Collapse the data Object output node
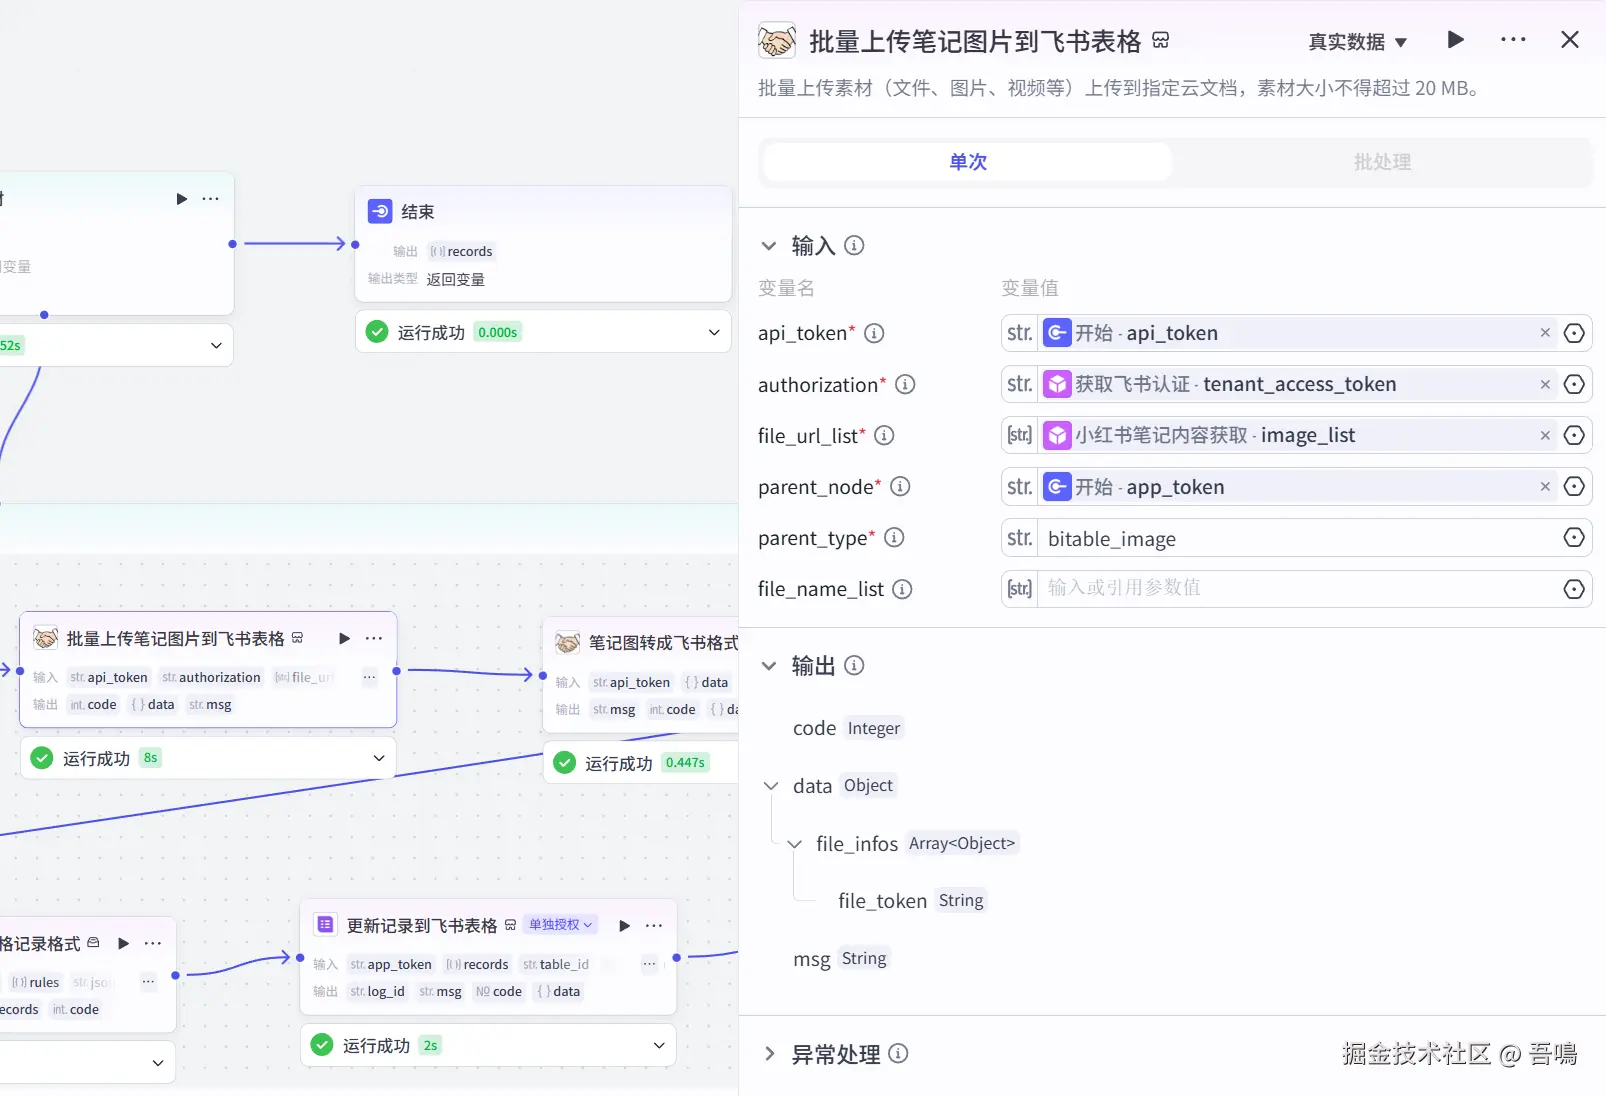 click(771, 786)
